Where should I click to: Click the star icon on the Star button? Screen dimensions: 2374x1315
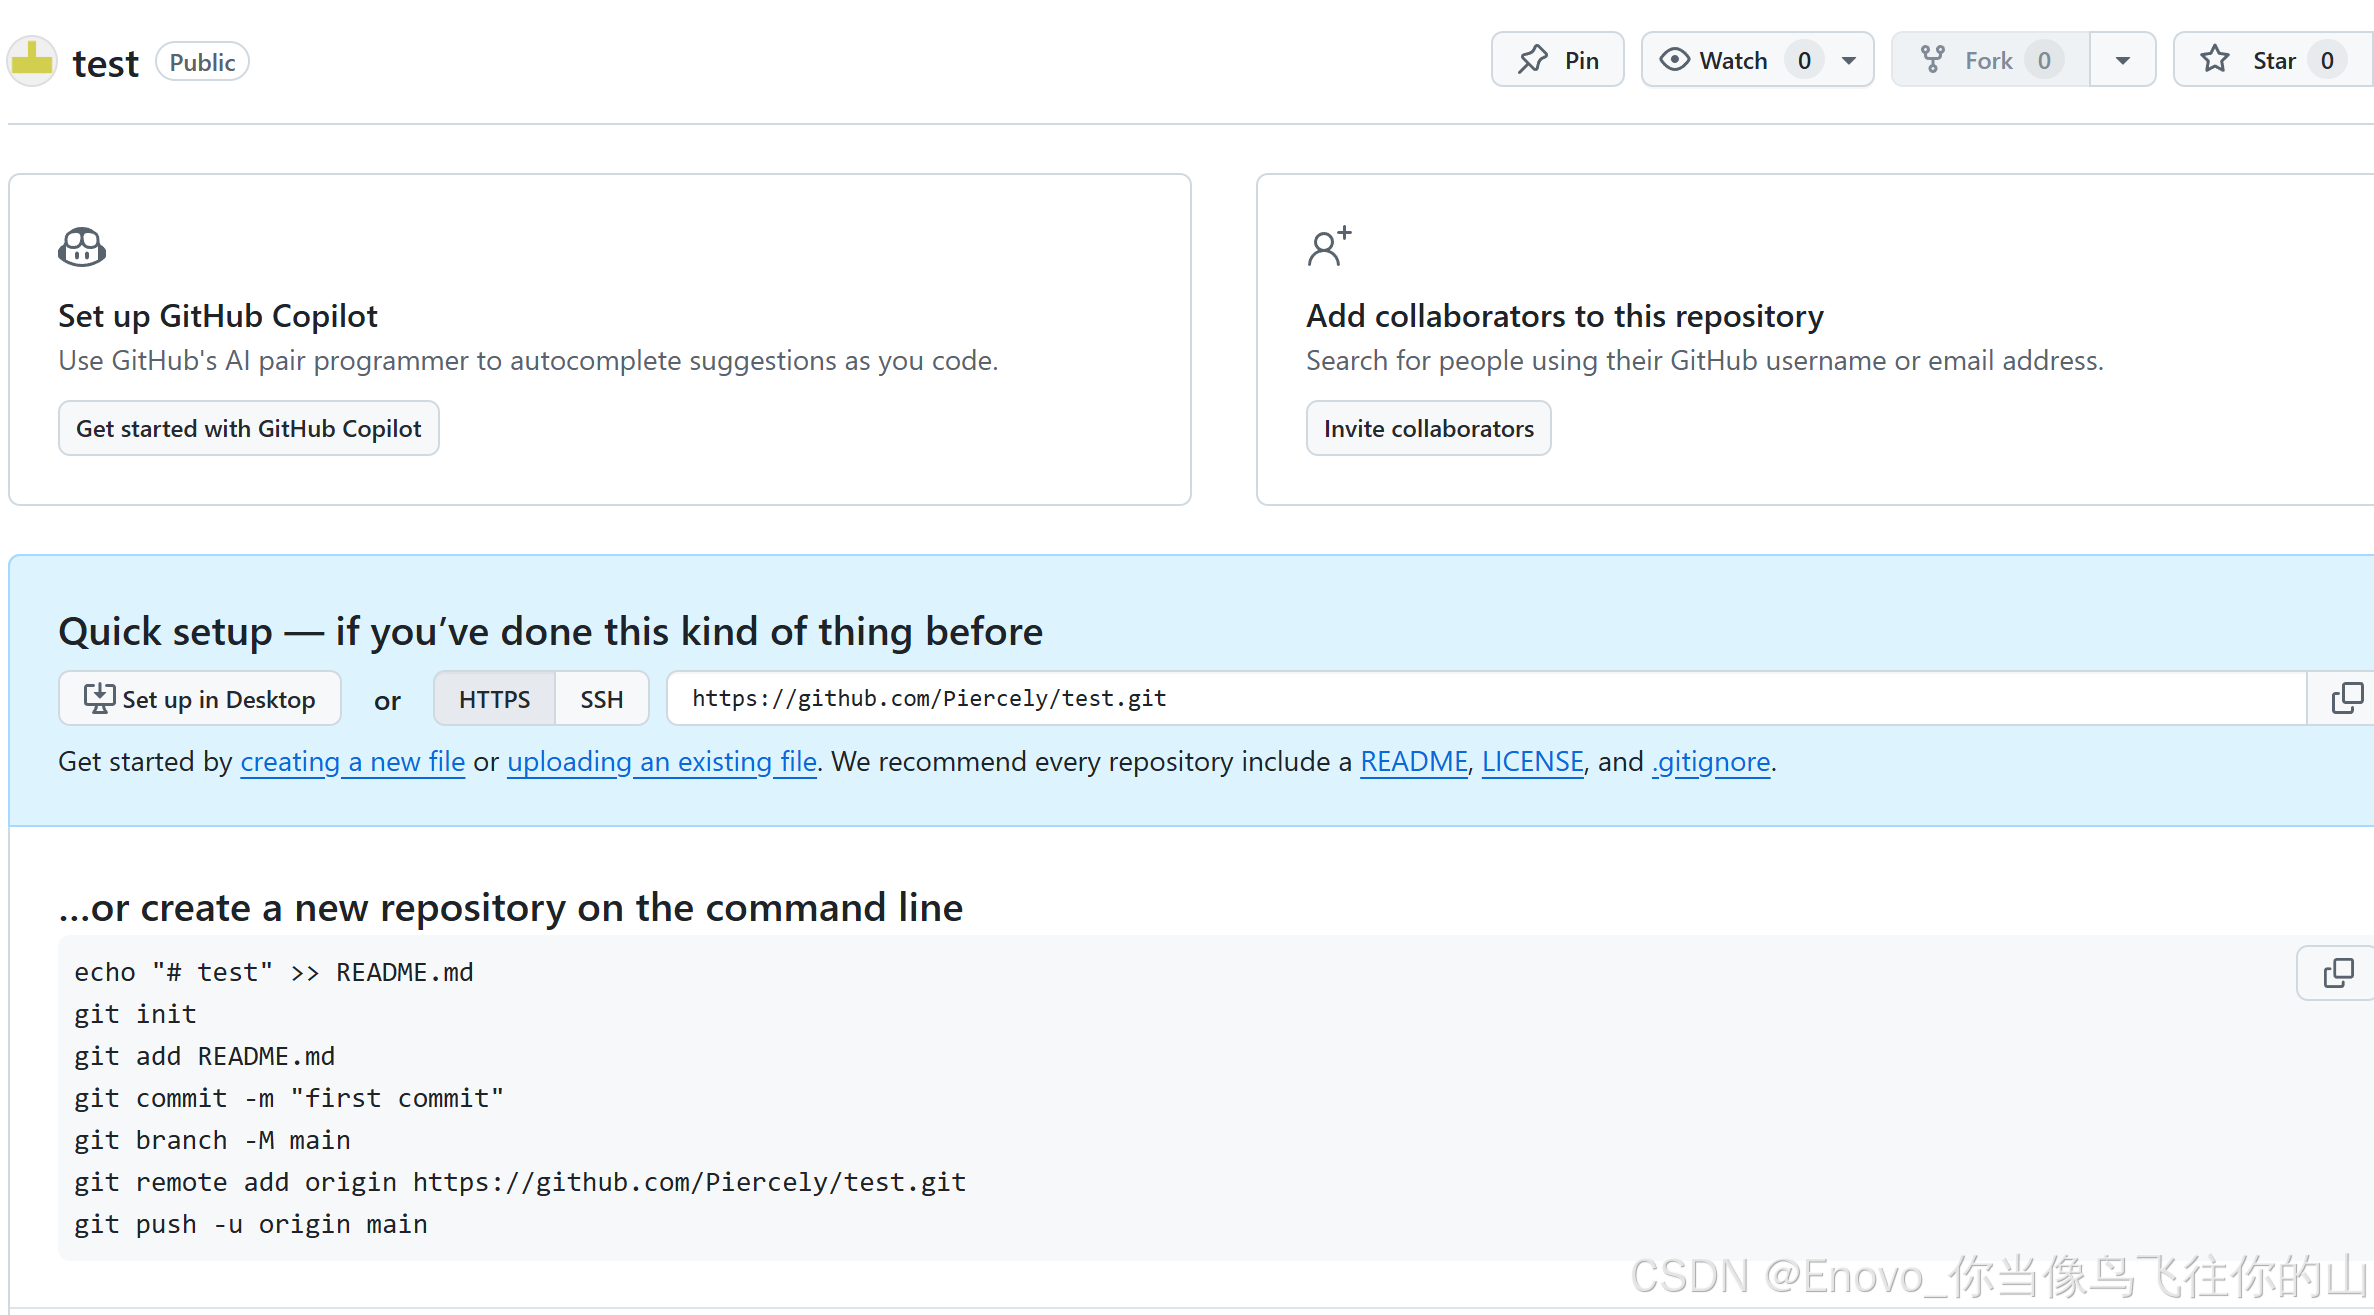click(2215, 60)
